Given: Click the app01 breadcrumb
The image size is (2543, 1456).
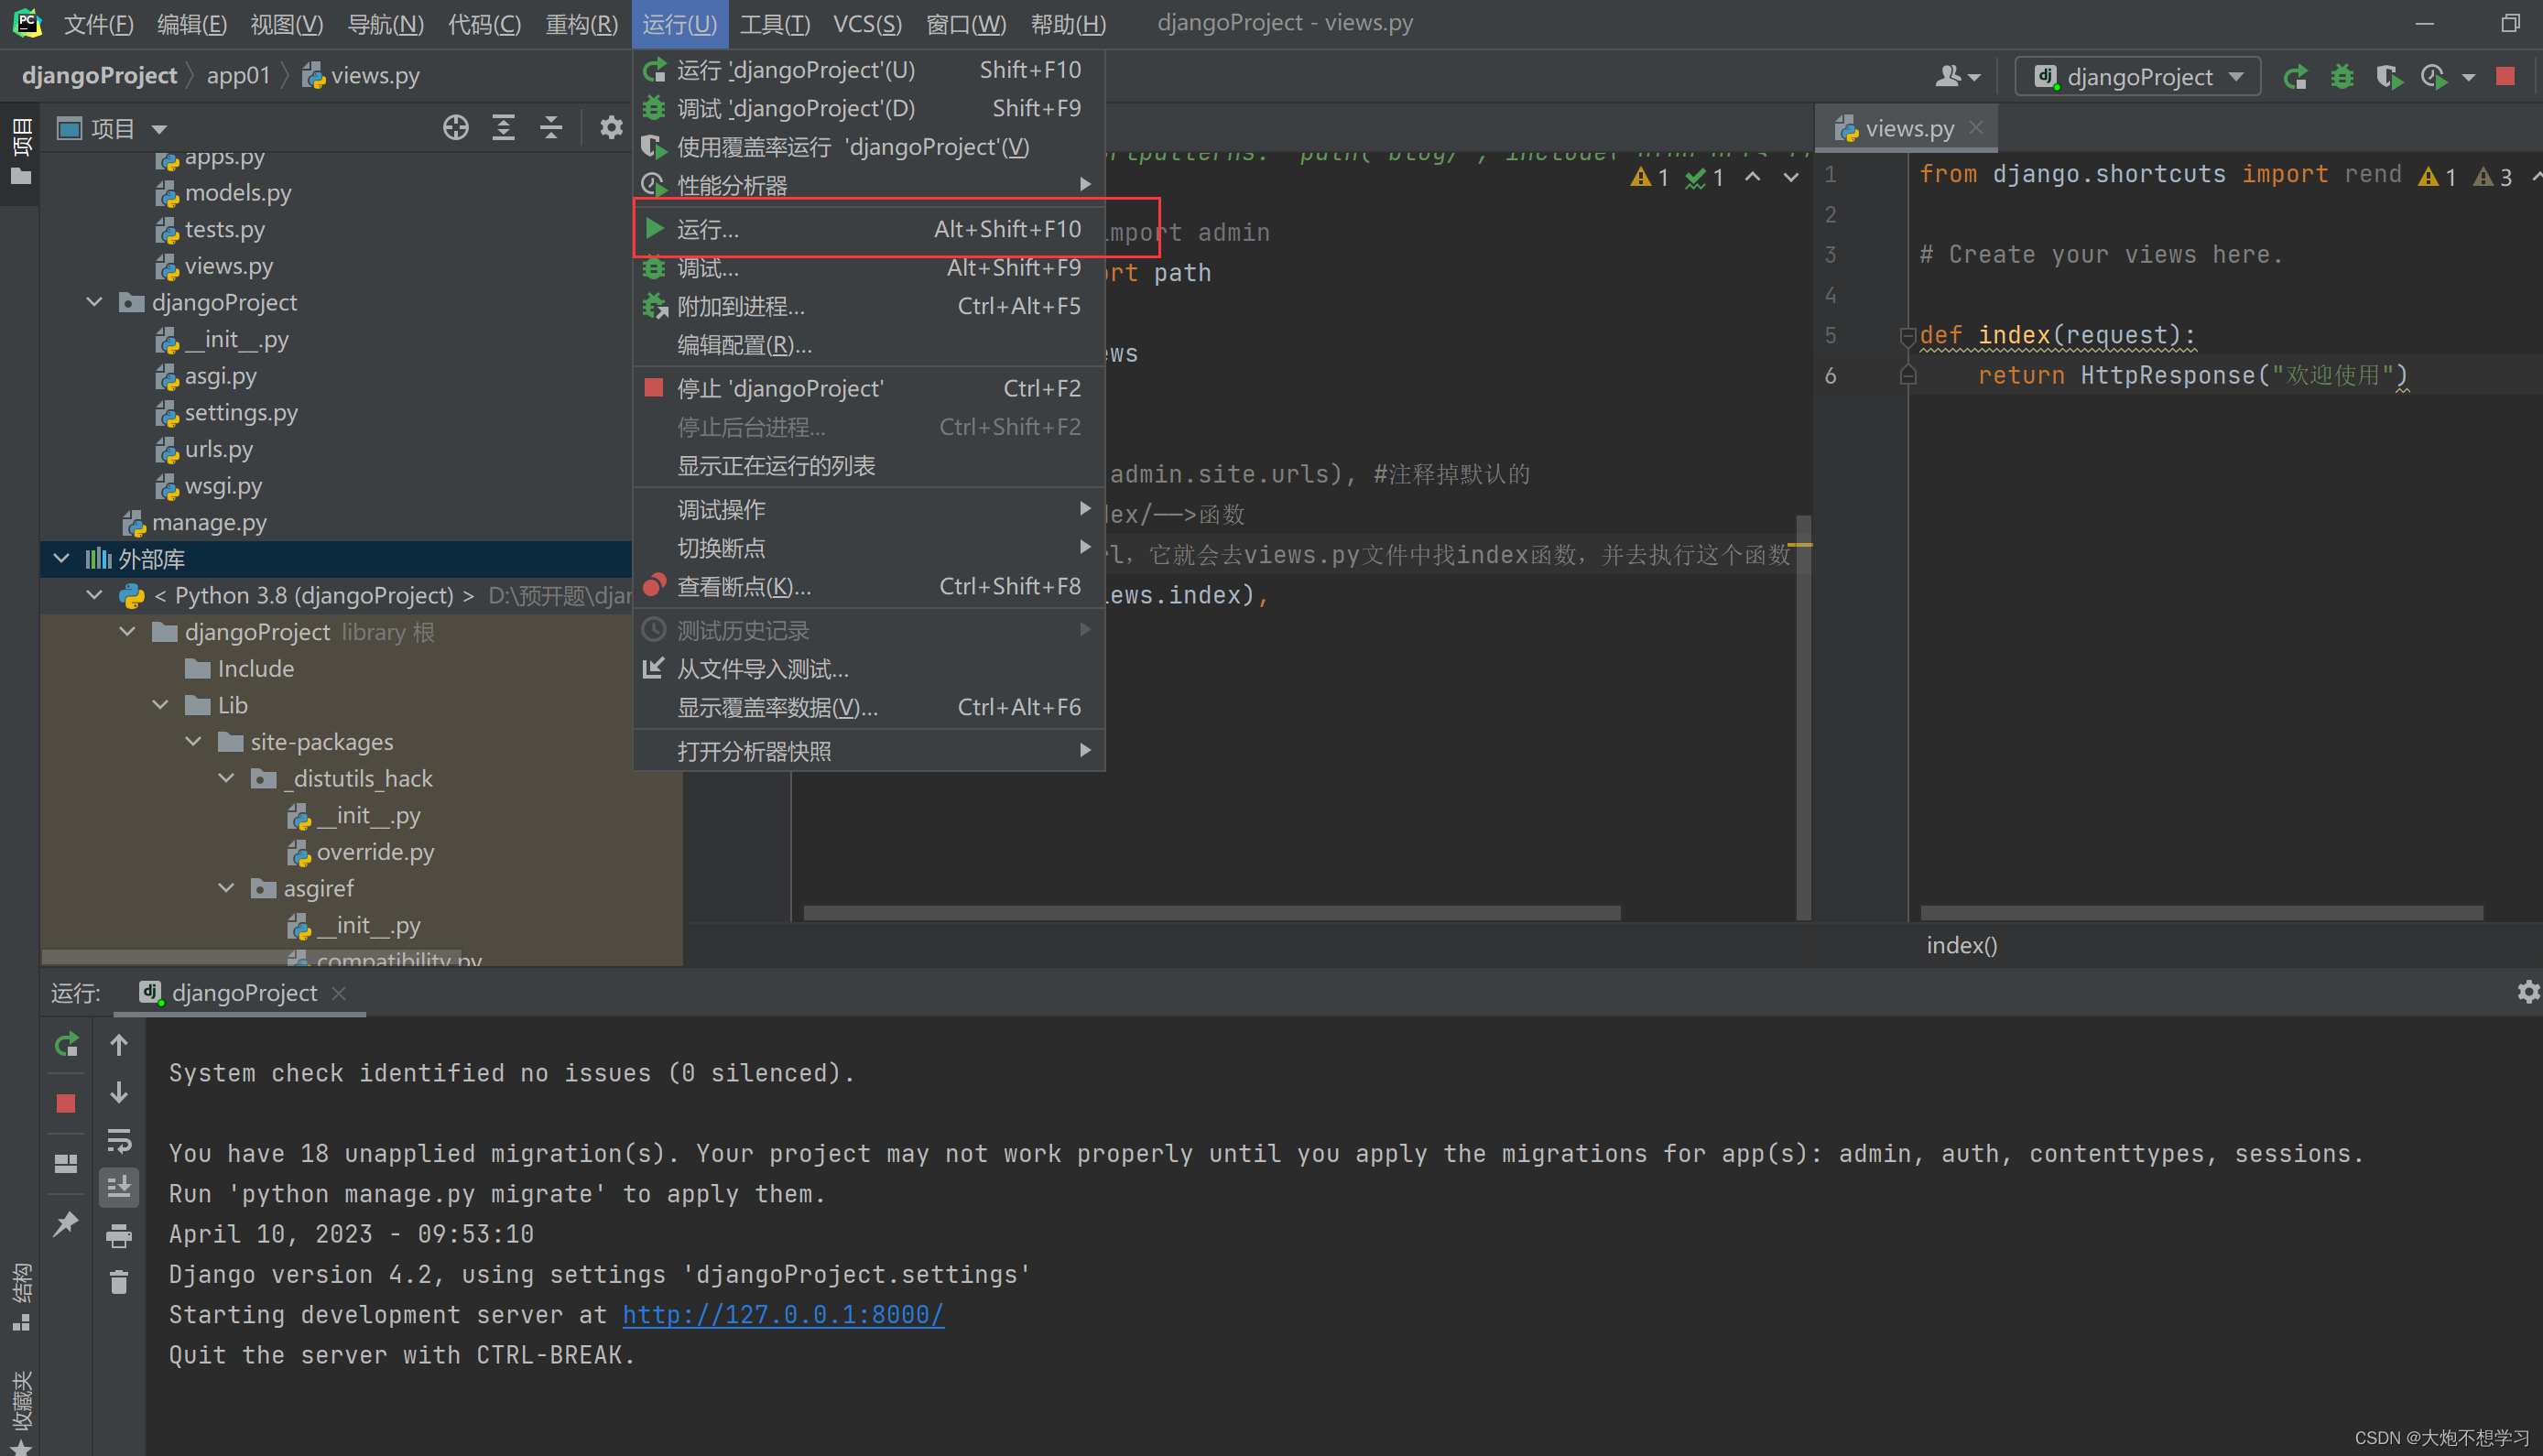Looking at the screenshot, I should tap(238, 75).
